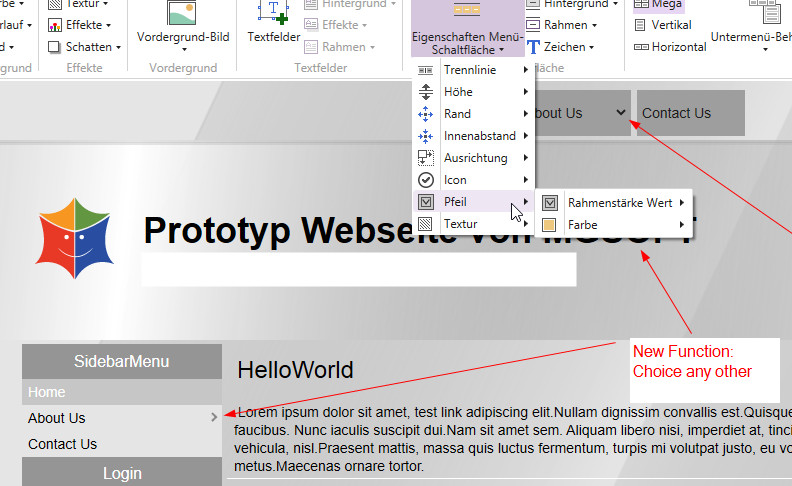Viewport: 792px width, 486px height.
Task: Click the empty text field below the title
Action: [359, 269]
